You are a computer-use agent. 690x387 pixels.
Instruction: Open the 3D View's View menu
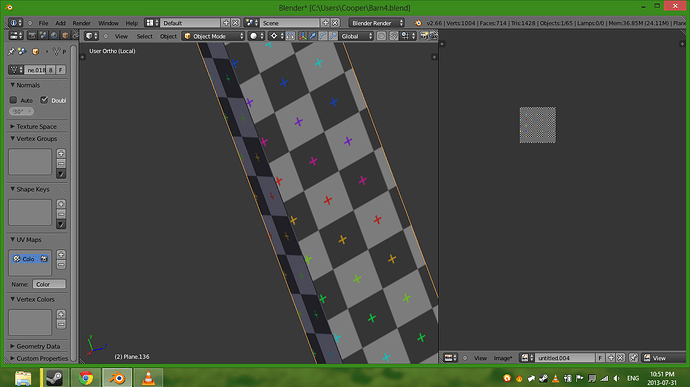click(x=121, y=36)
